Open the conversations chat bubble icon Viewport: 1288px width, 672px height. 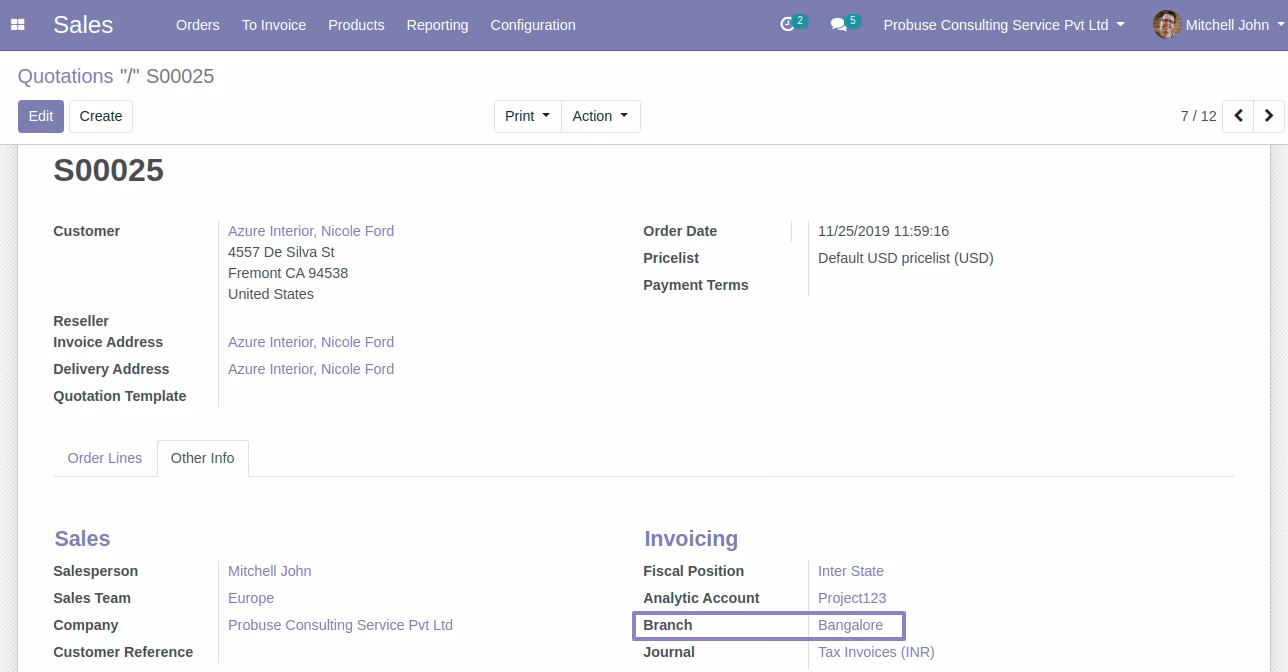tap(838, 25)
